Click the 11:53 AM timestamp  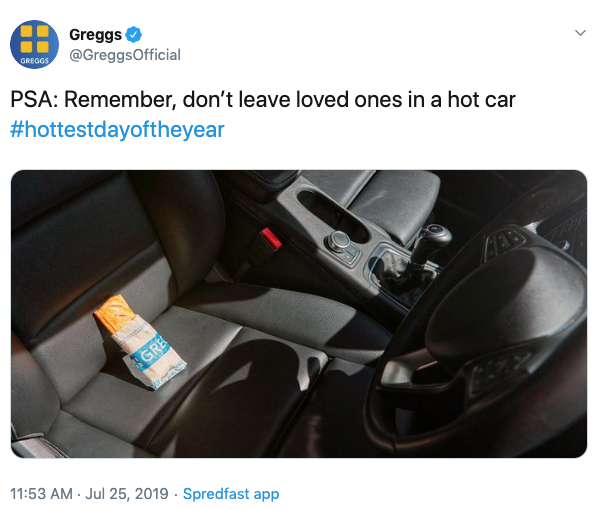click(x=41, y=494)
